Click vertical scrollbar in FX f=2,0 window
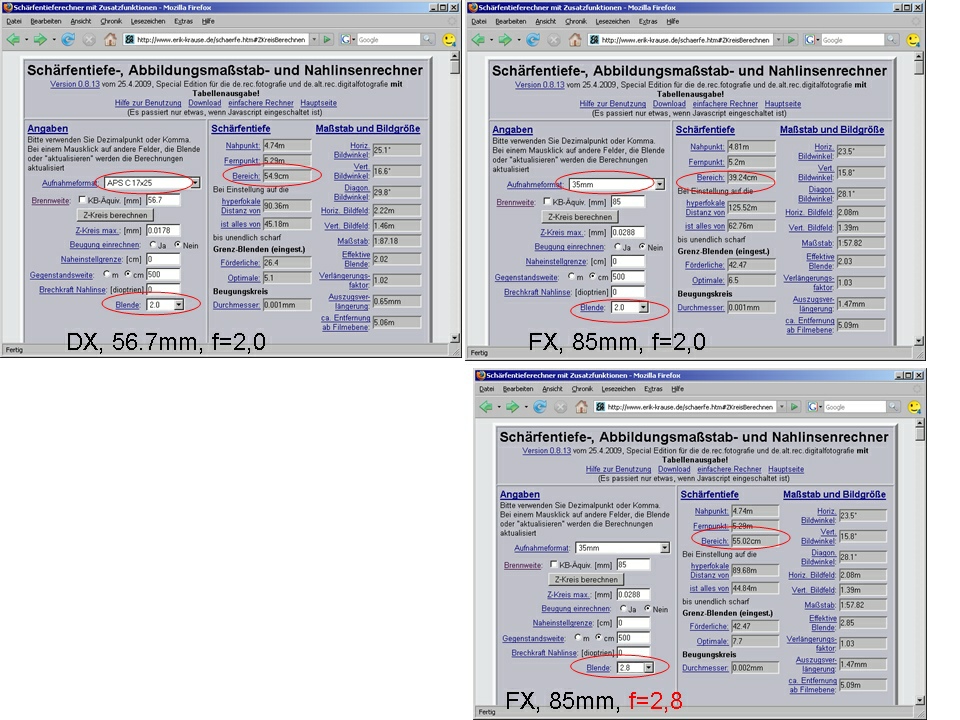The height and width of the screenshot is (720, 960). [919, 200]
